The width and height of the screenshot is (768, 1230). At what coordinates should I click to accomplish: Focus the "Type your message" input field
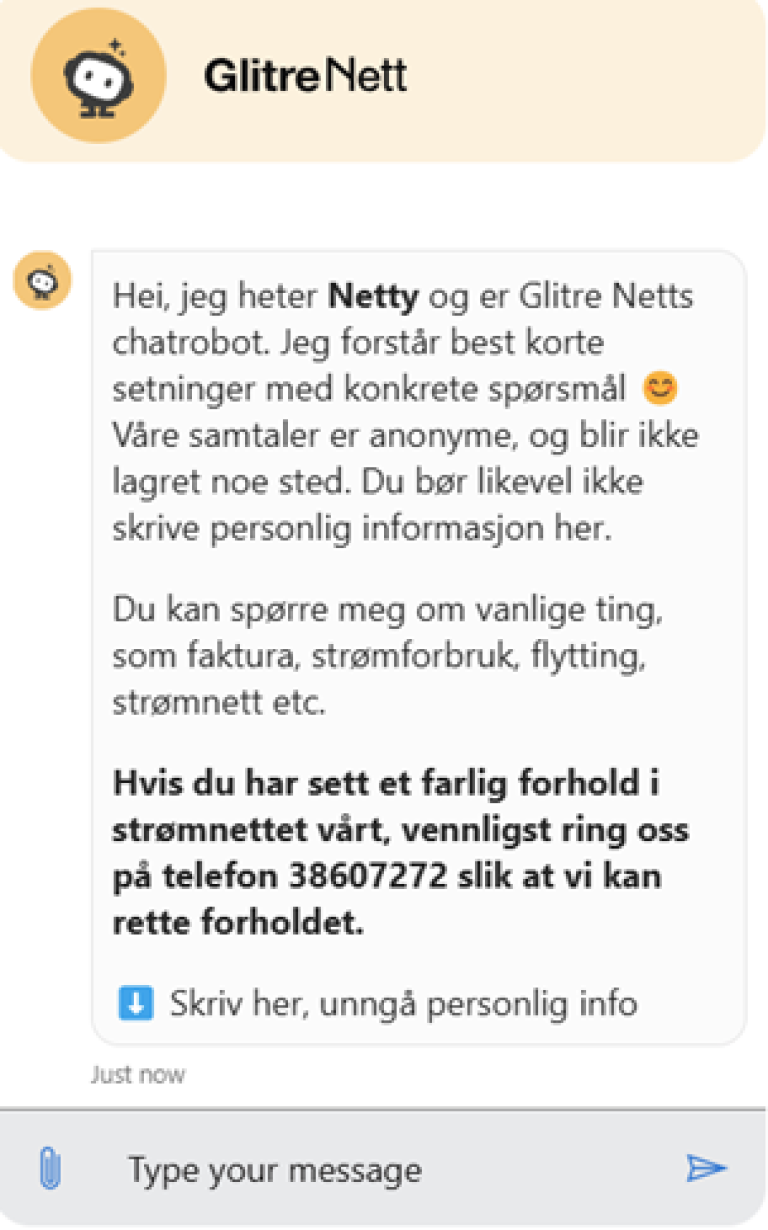tap(380, 1169)
